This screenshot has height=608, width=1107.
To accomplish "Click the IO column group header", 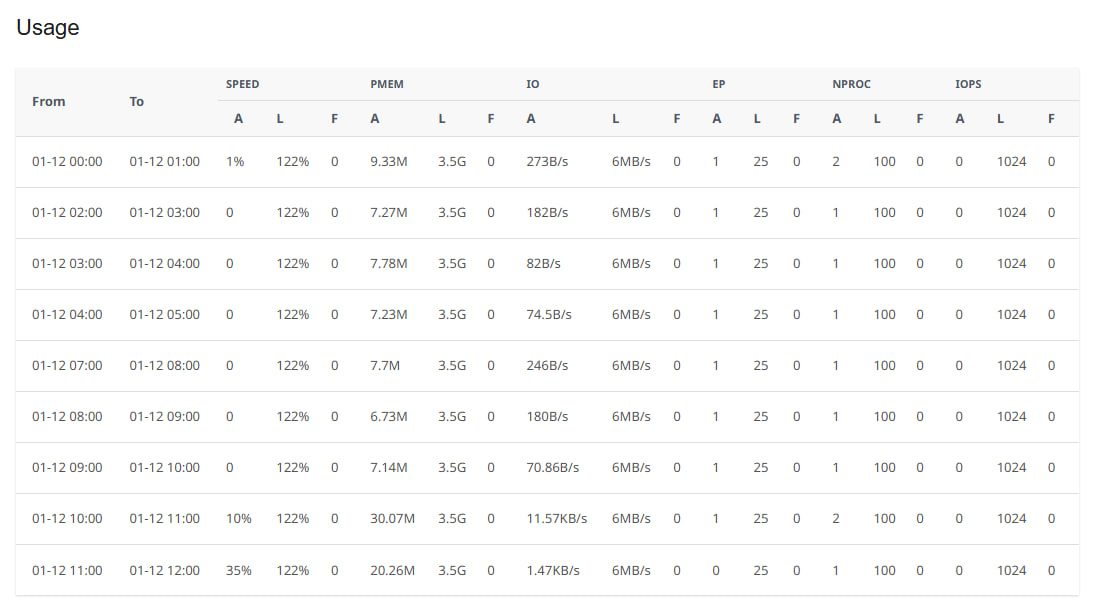I will coord(533,84).
